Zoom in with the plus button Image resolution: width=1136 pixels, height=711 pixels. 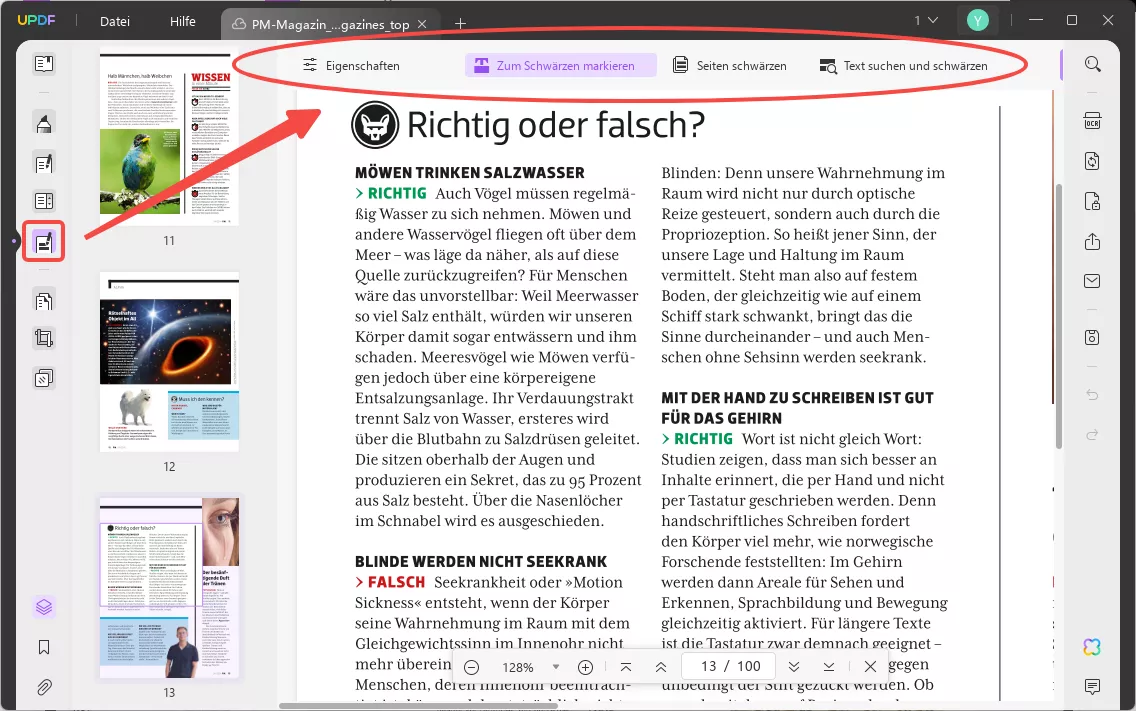585,667
